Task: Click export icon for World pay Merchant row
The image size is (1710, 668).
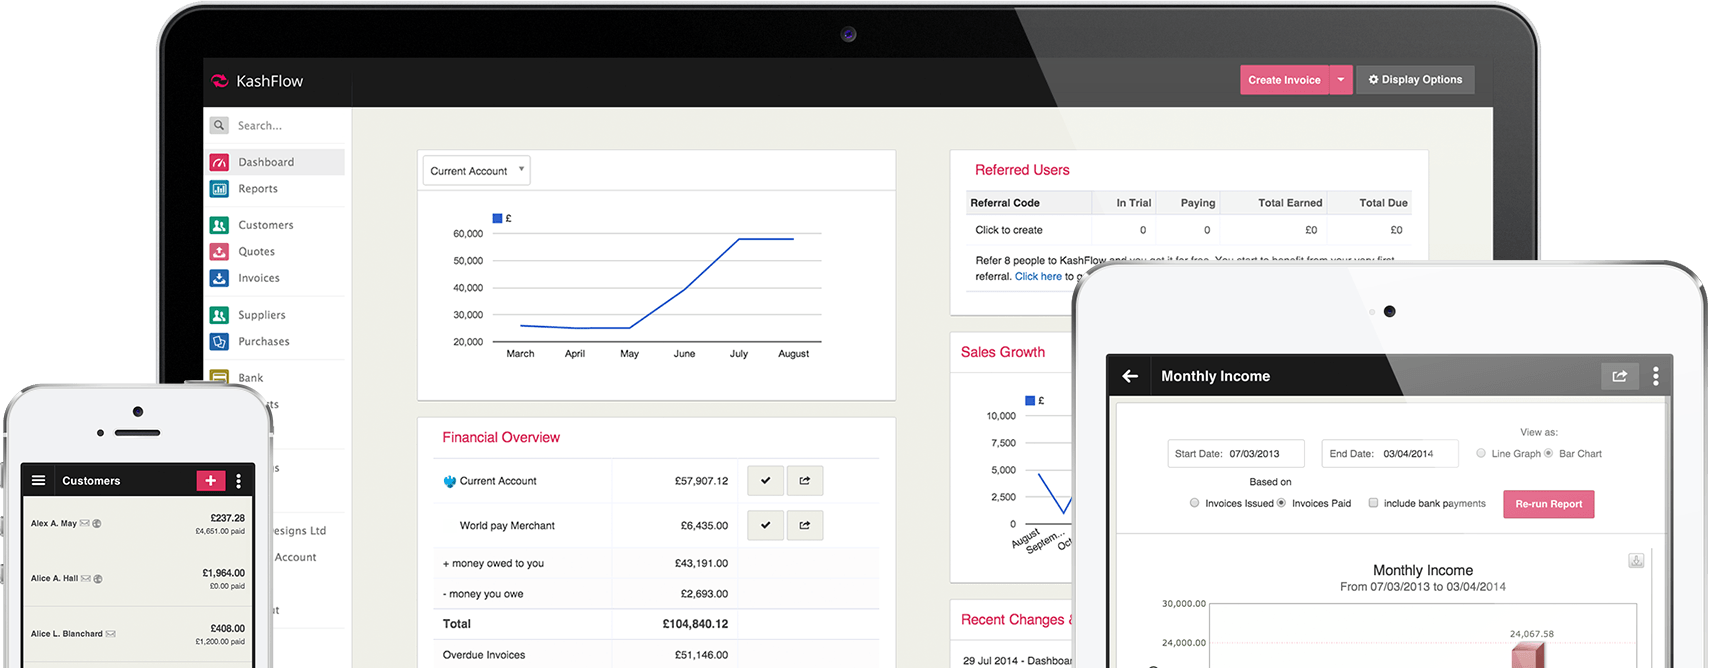Action: coord(804,525)
